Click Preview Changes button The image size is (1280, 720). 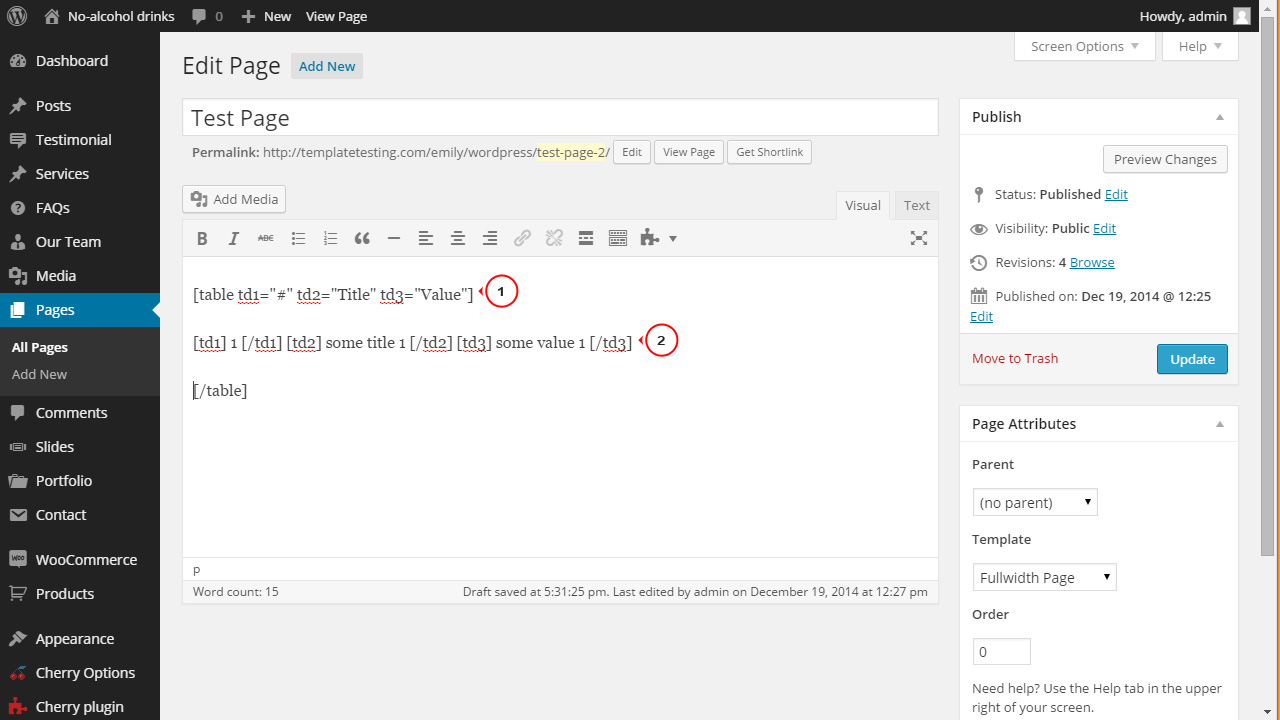click(1165, 159)
